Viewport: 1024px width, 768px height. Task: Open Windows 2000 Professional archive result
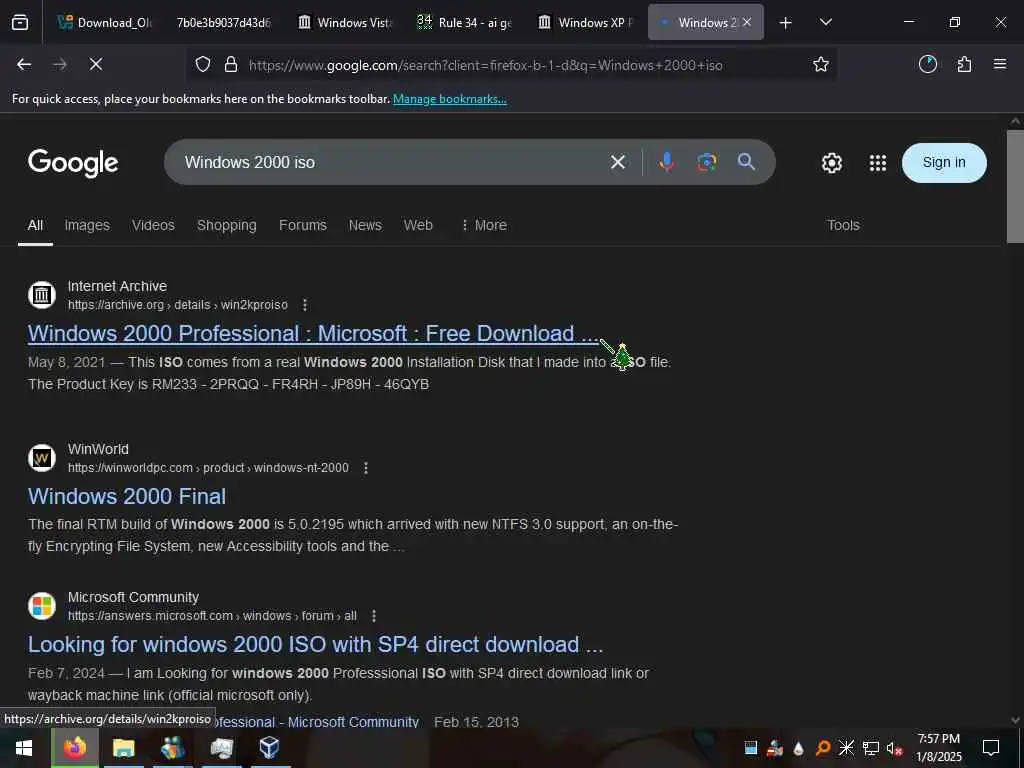tap(313, 334)
